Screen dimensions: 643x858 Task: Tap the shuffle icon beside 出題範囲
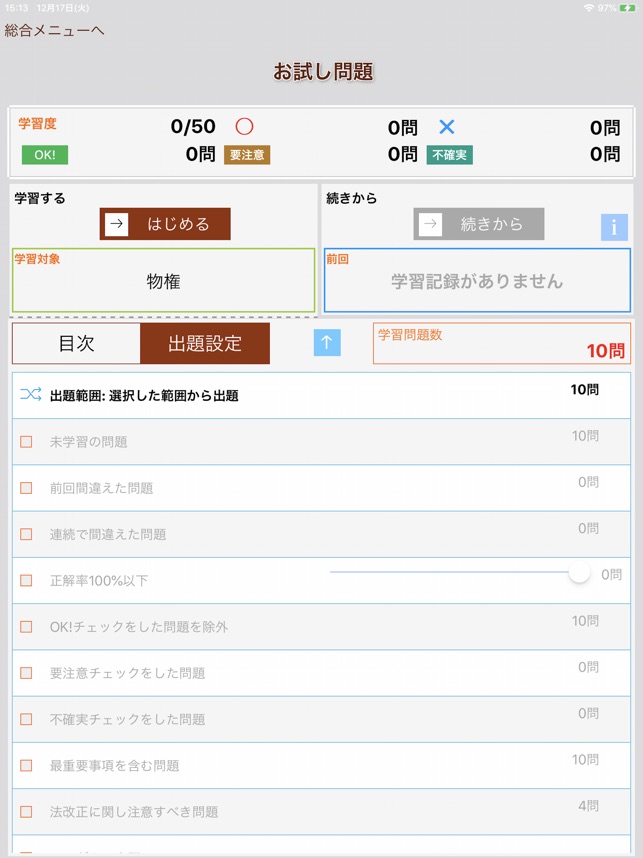[x=31, y=394]
